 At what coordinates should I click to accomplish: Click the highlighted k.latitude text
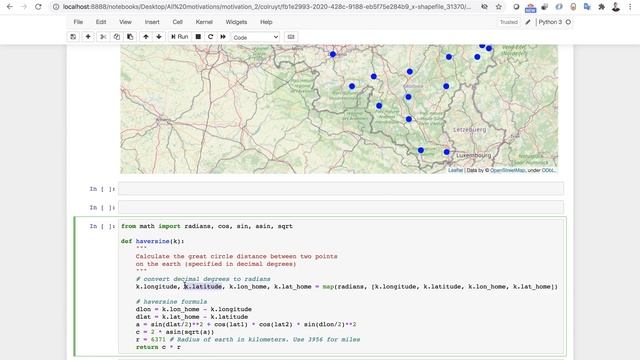[x=203, y=287]
